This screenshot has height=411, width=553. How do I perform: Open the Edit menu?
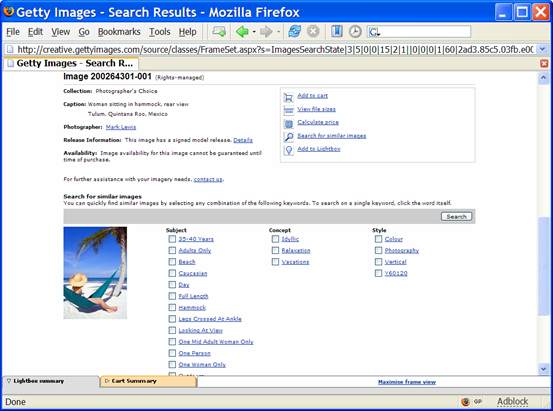pos(35,32)
